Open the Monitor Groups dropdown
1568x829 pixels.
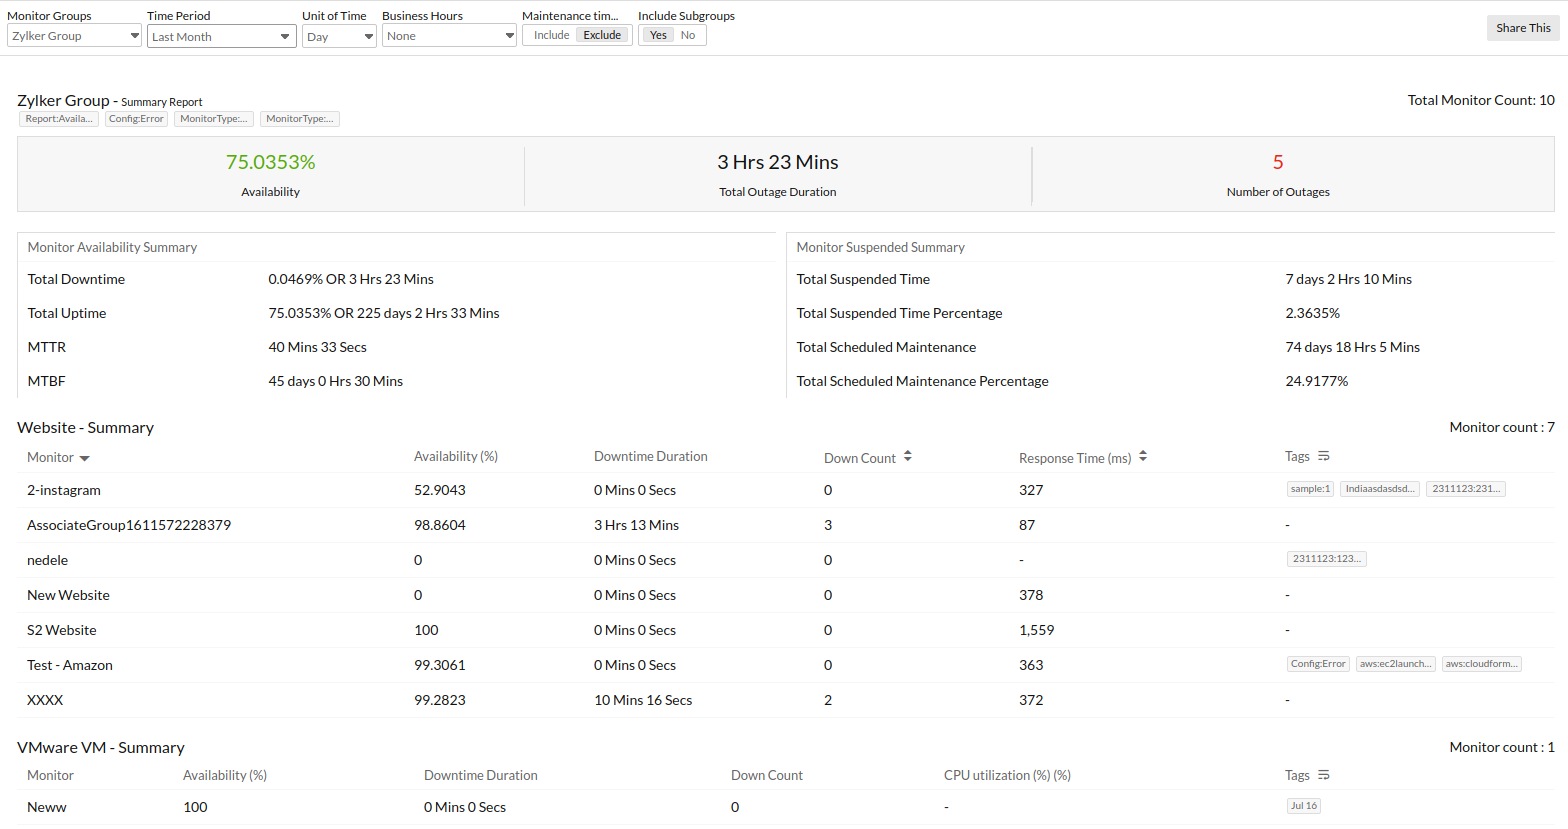74,36
